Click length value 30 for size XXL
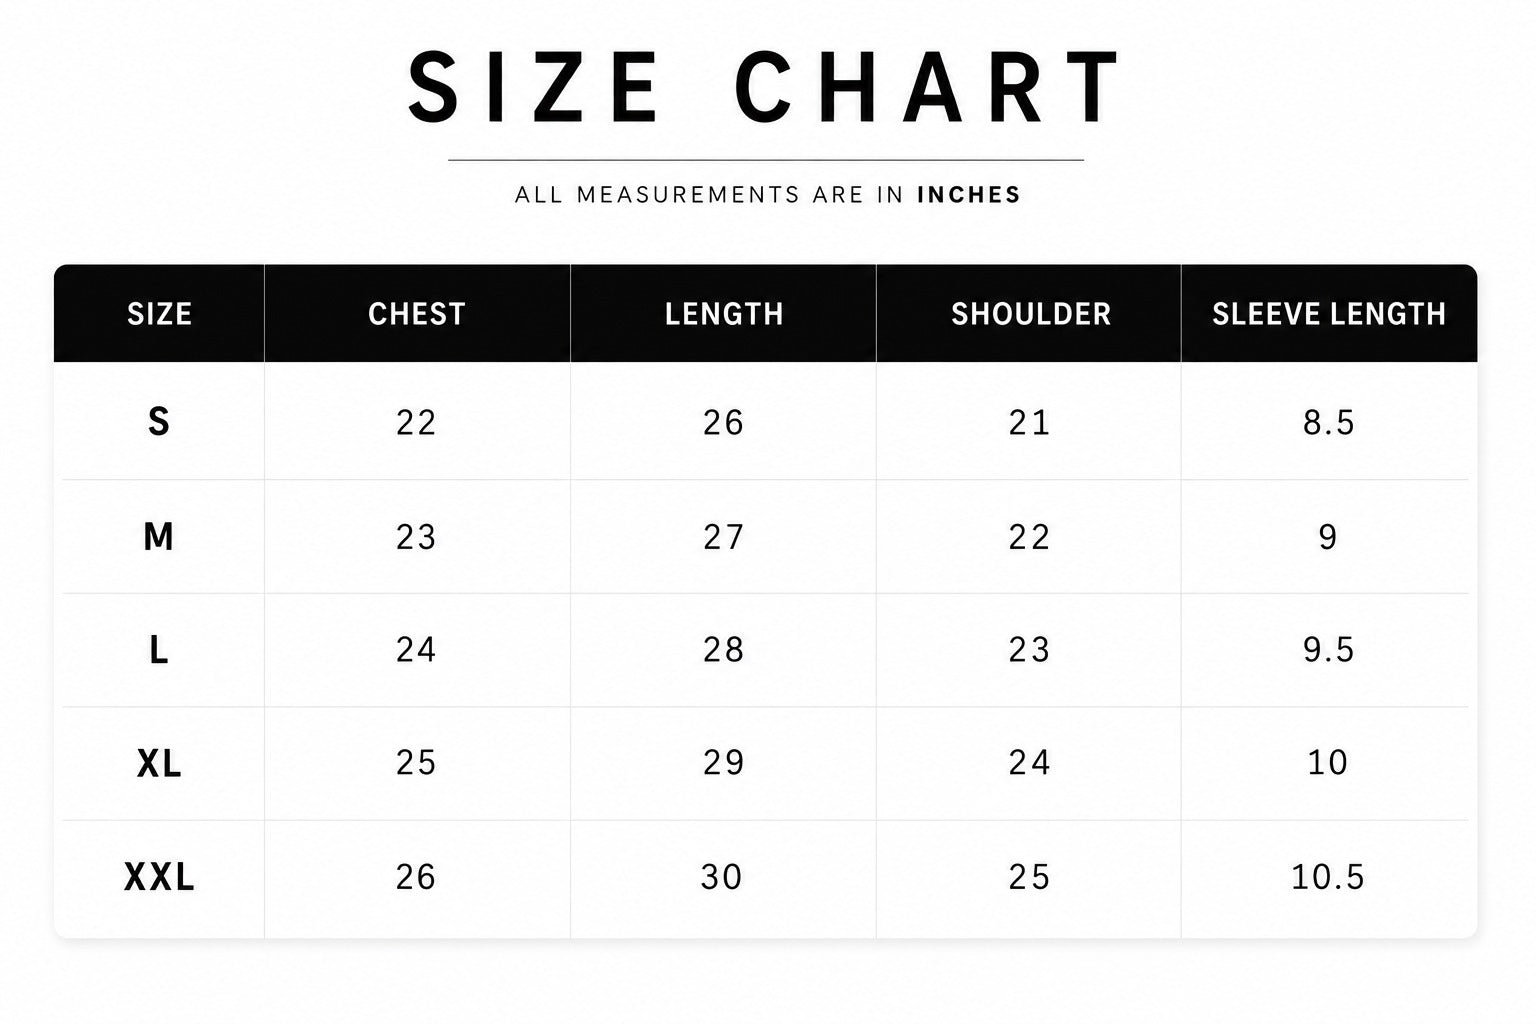Viewport: 1536px width, 1024px height. pos(721,877)
